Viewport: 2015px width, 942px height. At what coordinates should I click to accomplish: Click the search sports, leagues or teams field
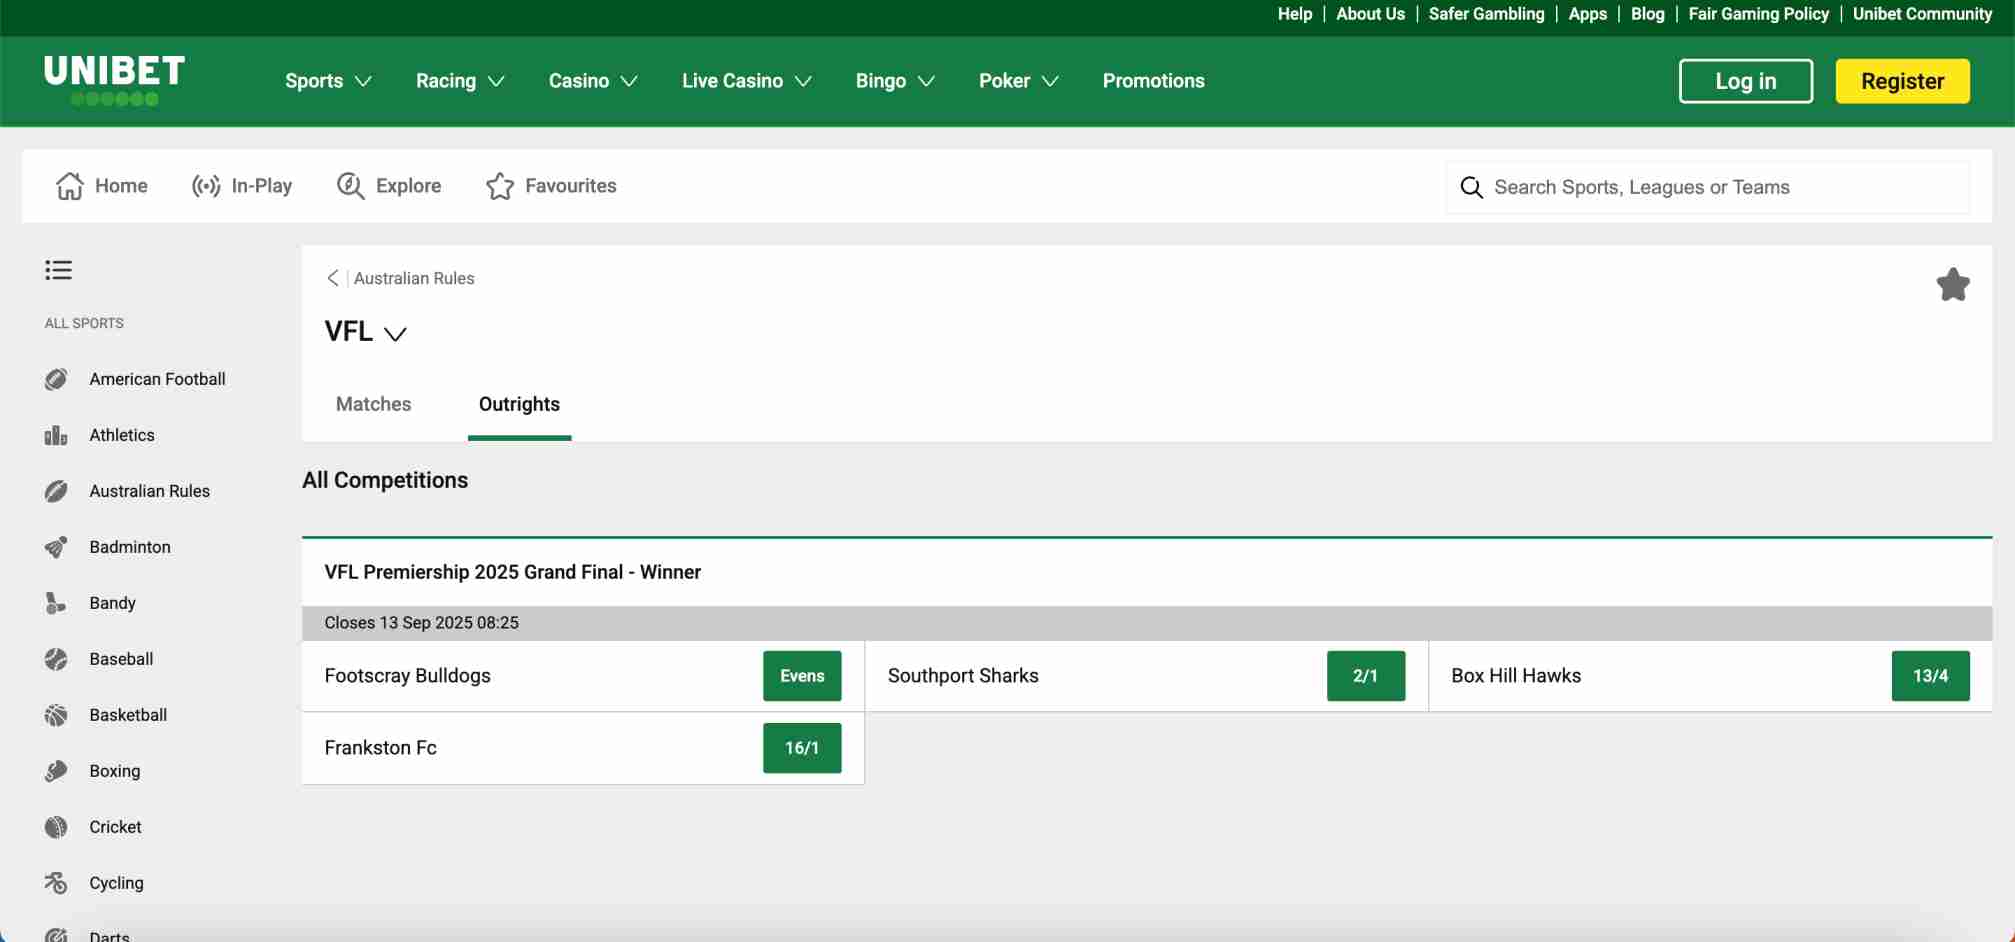1708,187
